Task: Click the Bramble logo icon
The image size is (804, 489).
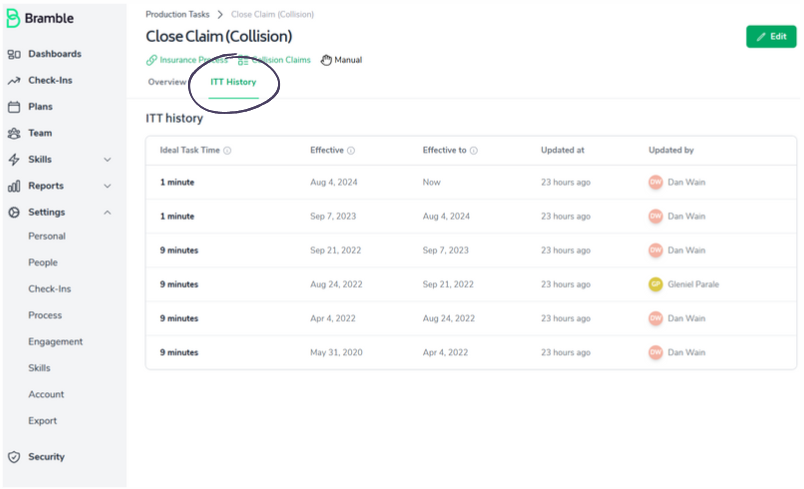Action: click(14, 19)
